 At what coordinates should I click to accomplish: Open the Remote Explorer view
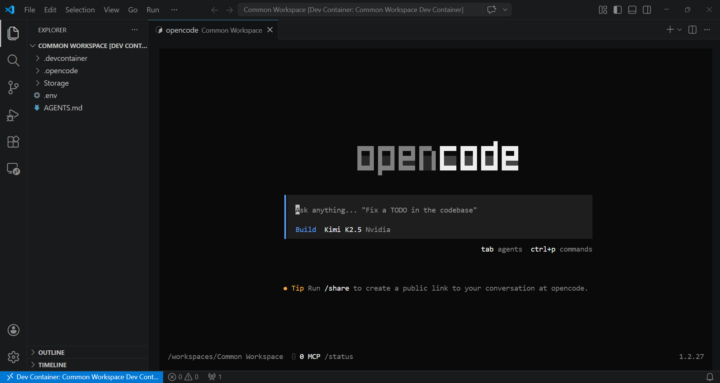(x=13, y=169)
